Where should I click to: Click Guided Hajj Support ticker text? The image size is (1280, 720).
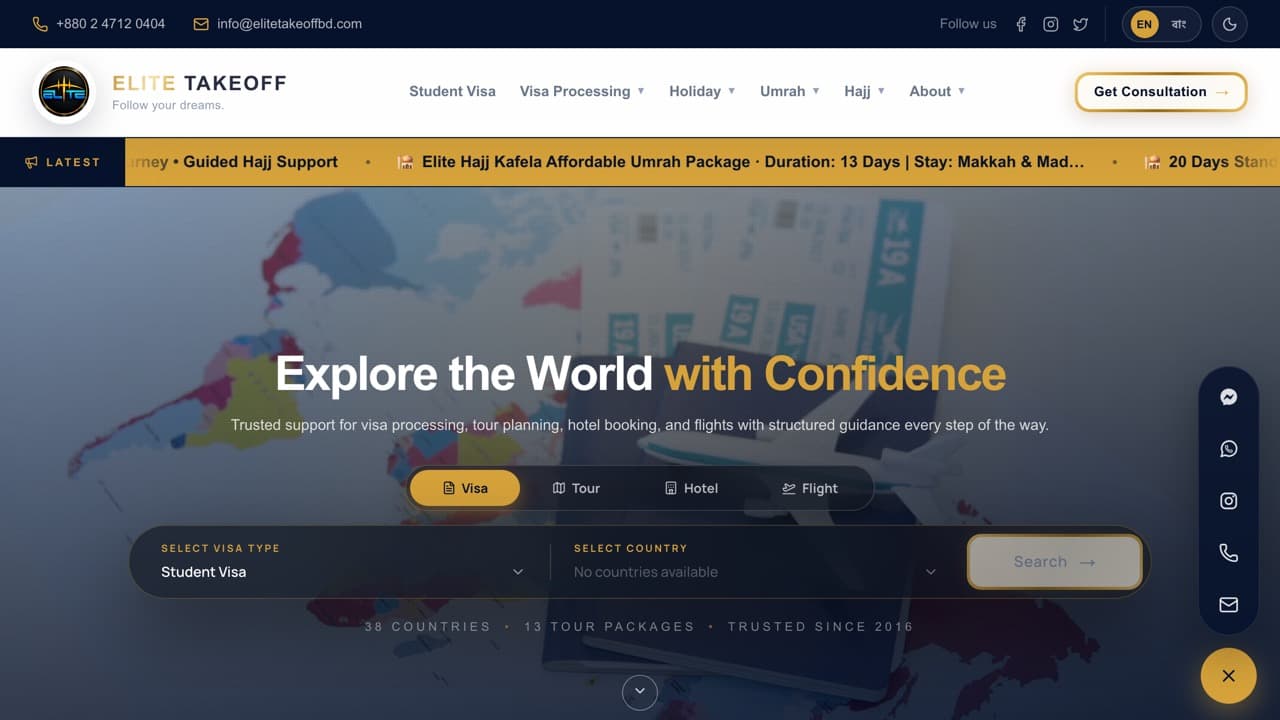tap(260, 162)
